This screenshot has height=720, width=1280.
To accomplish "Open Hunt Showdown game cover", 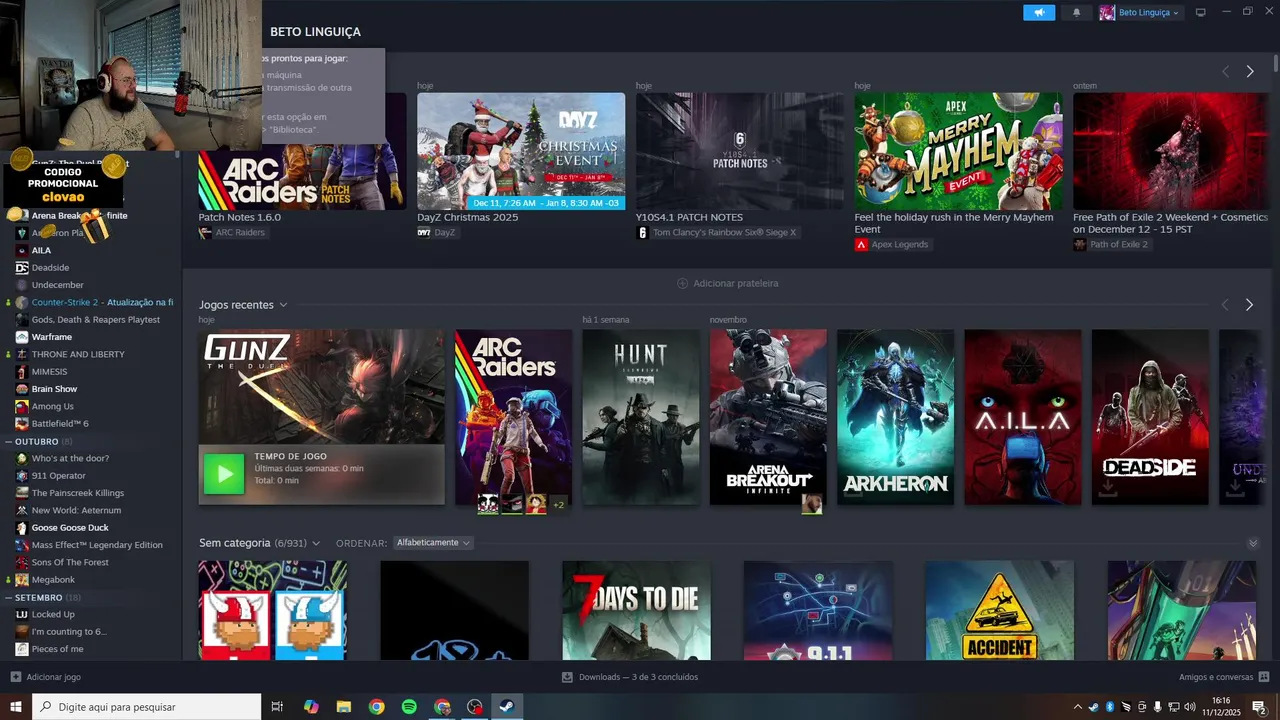I will 641,417.
